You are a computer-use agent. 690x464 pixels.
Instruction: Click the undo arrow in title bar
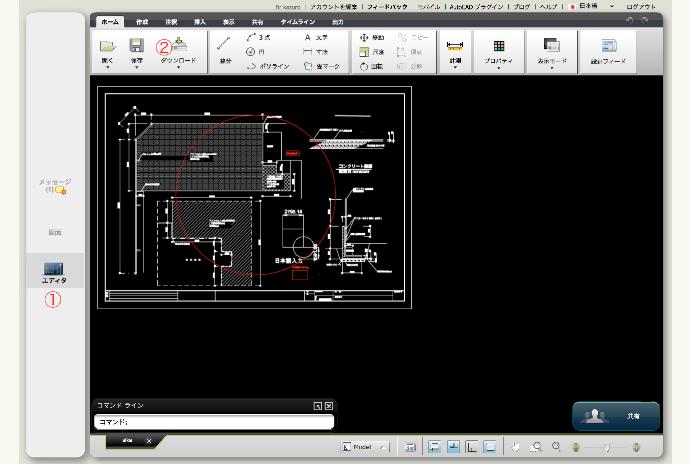tap(630, 20)
